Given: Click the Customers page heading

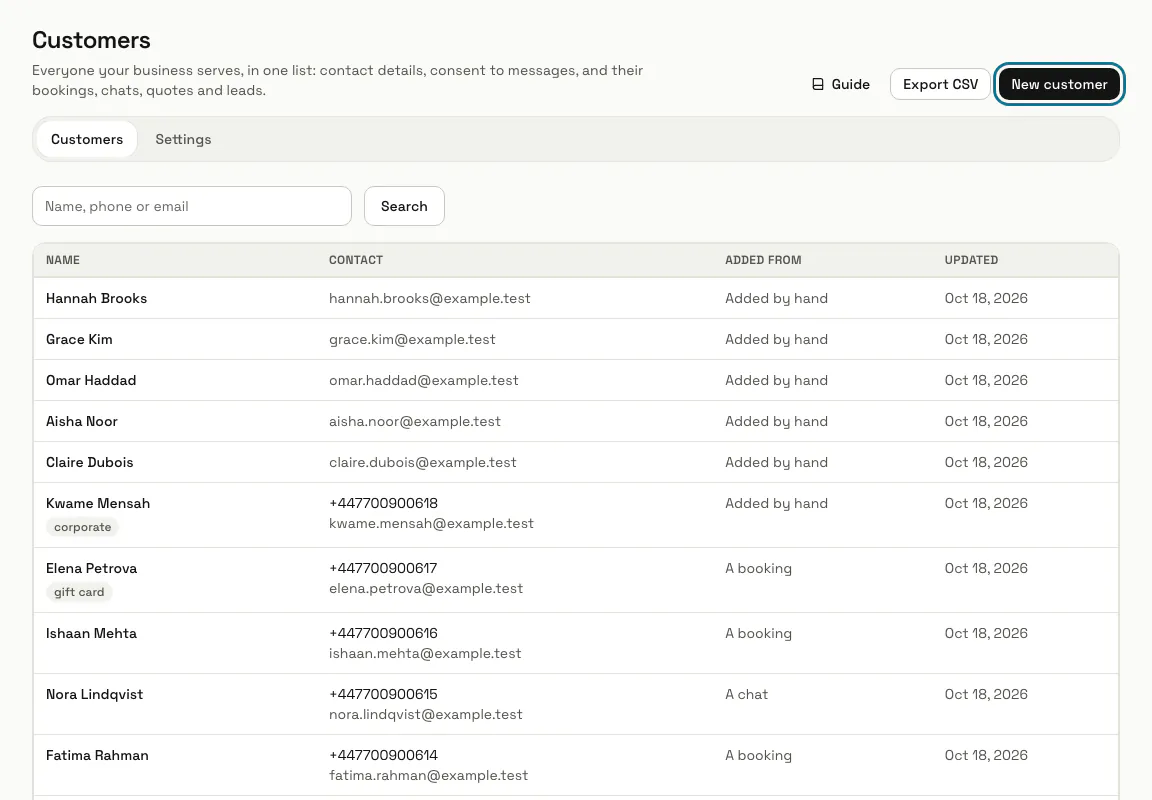Looking at the screenshot, I should click(x=91, y=40).
